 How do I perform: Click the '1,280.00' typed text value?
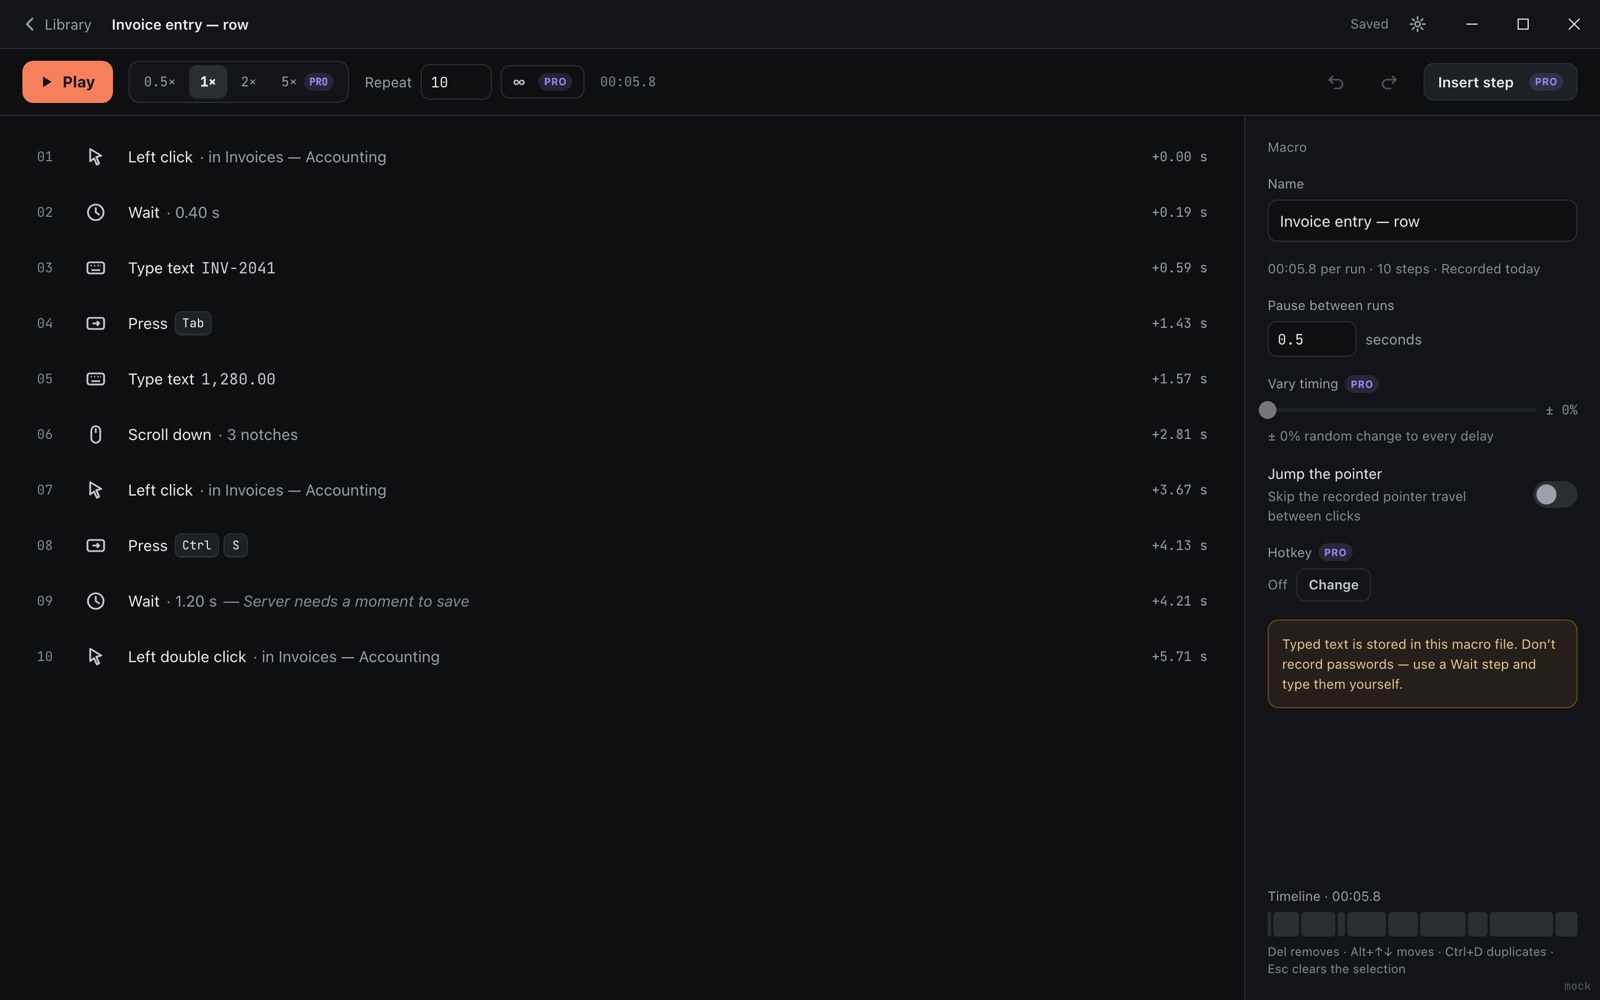238,379
